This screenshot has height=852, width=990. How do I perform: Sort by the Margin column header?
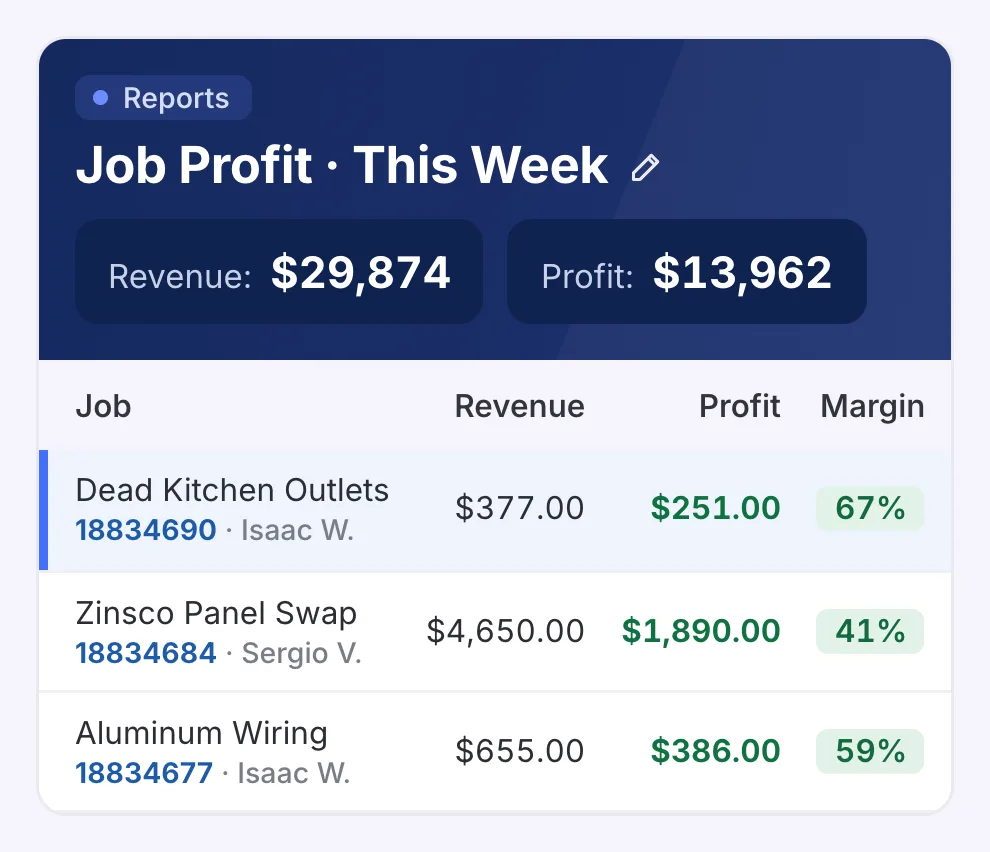[x=872, y=406]
